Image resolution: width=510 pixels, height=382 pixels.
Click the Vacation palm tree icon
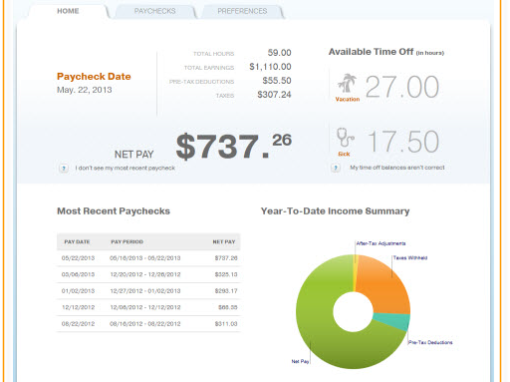(x=347, y=83)
